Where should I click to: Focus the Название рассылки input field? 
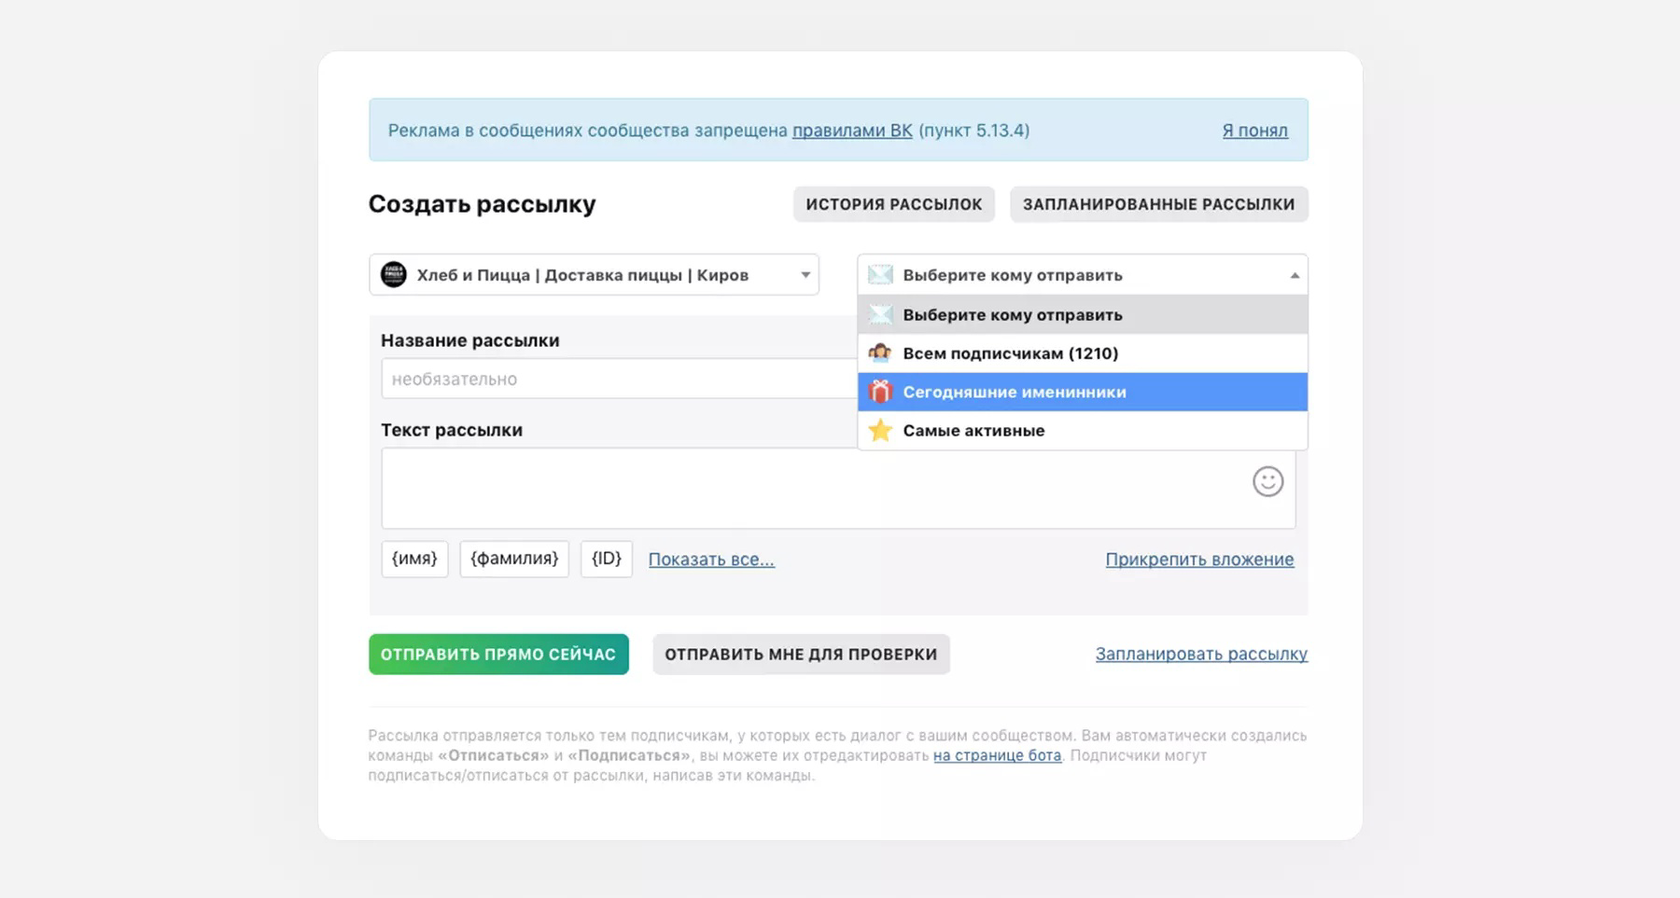click(x=619, y=379)
